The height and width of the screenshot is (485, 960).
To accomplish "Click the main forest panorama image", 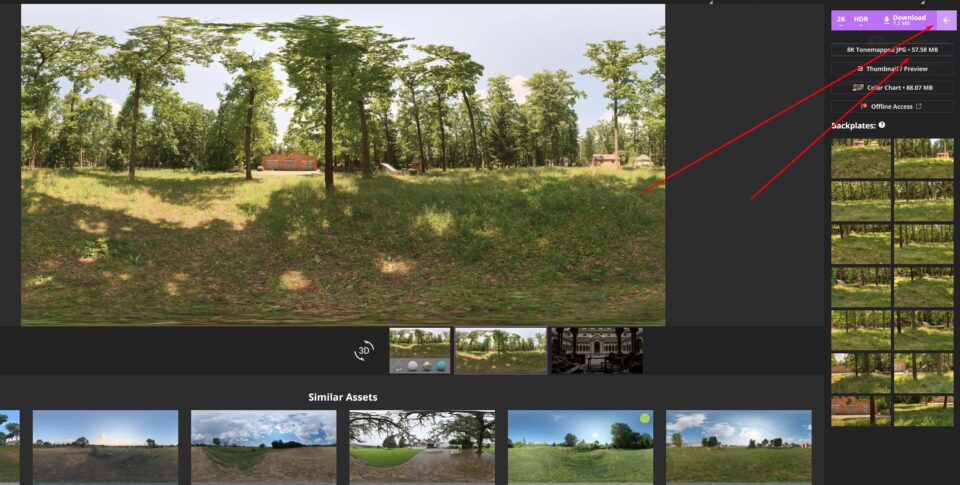I will [x=343, y=164].
